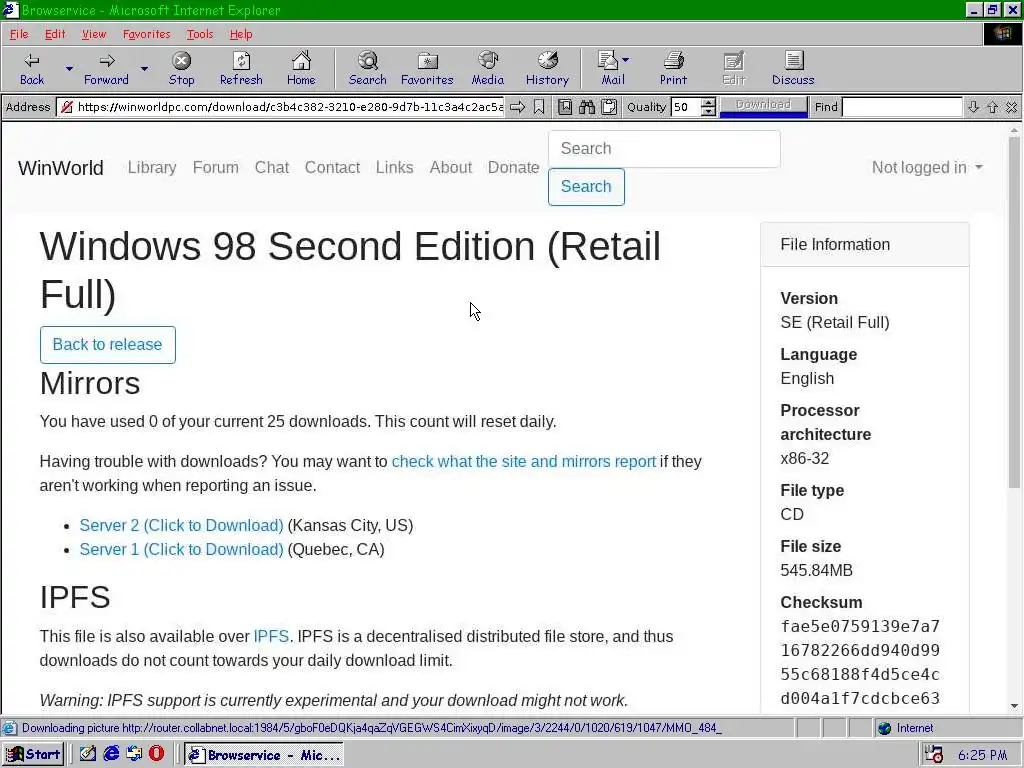The height and width of the screenshot is (768, 1024).
Task: Launch Opera from quick launch bar
Action: [157, 754]
